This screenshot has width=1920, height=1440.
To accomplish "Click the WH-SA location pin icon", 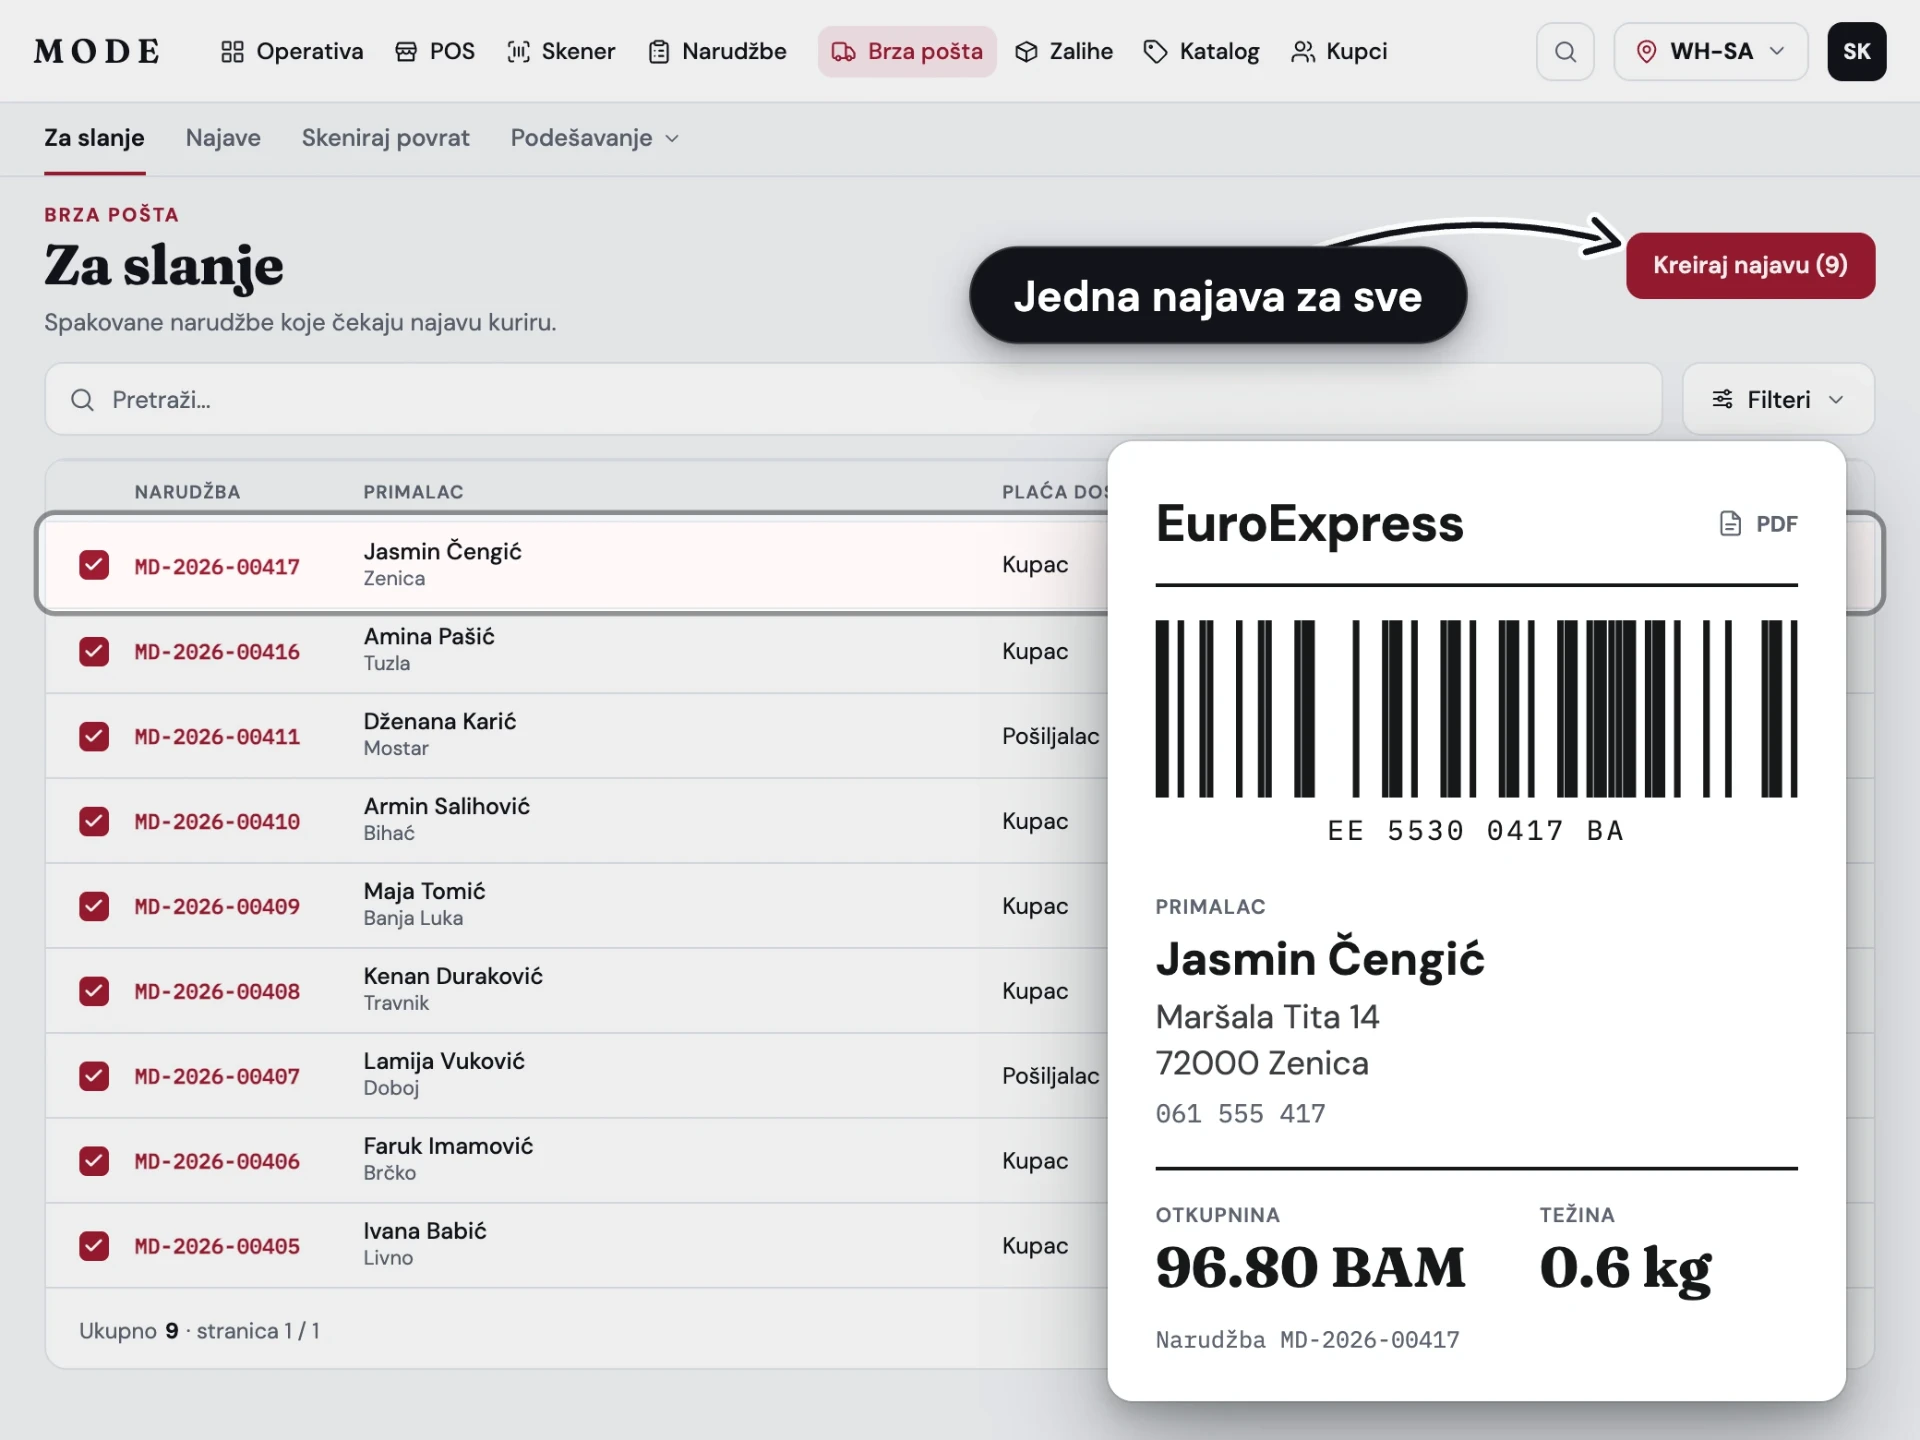I will point(1646,52).
